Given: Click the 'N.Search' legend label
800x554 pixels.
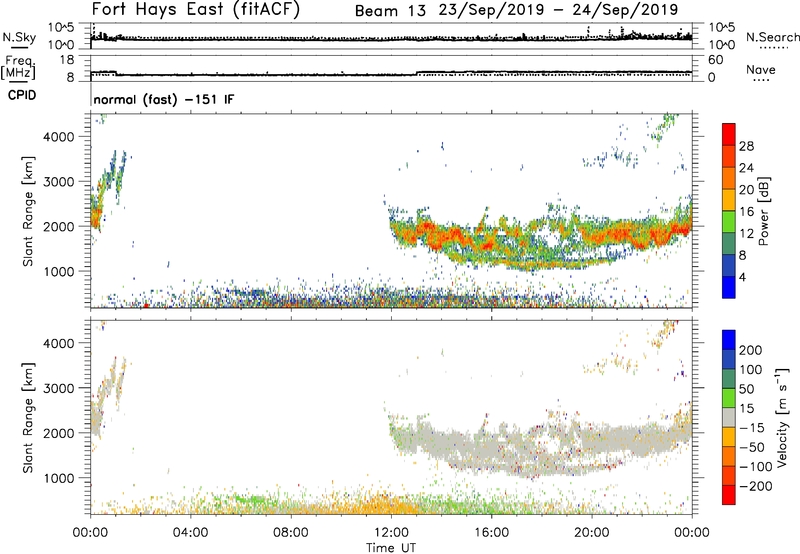Looking at the screenshot, I should pos(772,37).
